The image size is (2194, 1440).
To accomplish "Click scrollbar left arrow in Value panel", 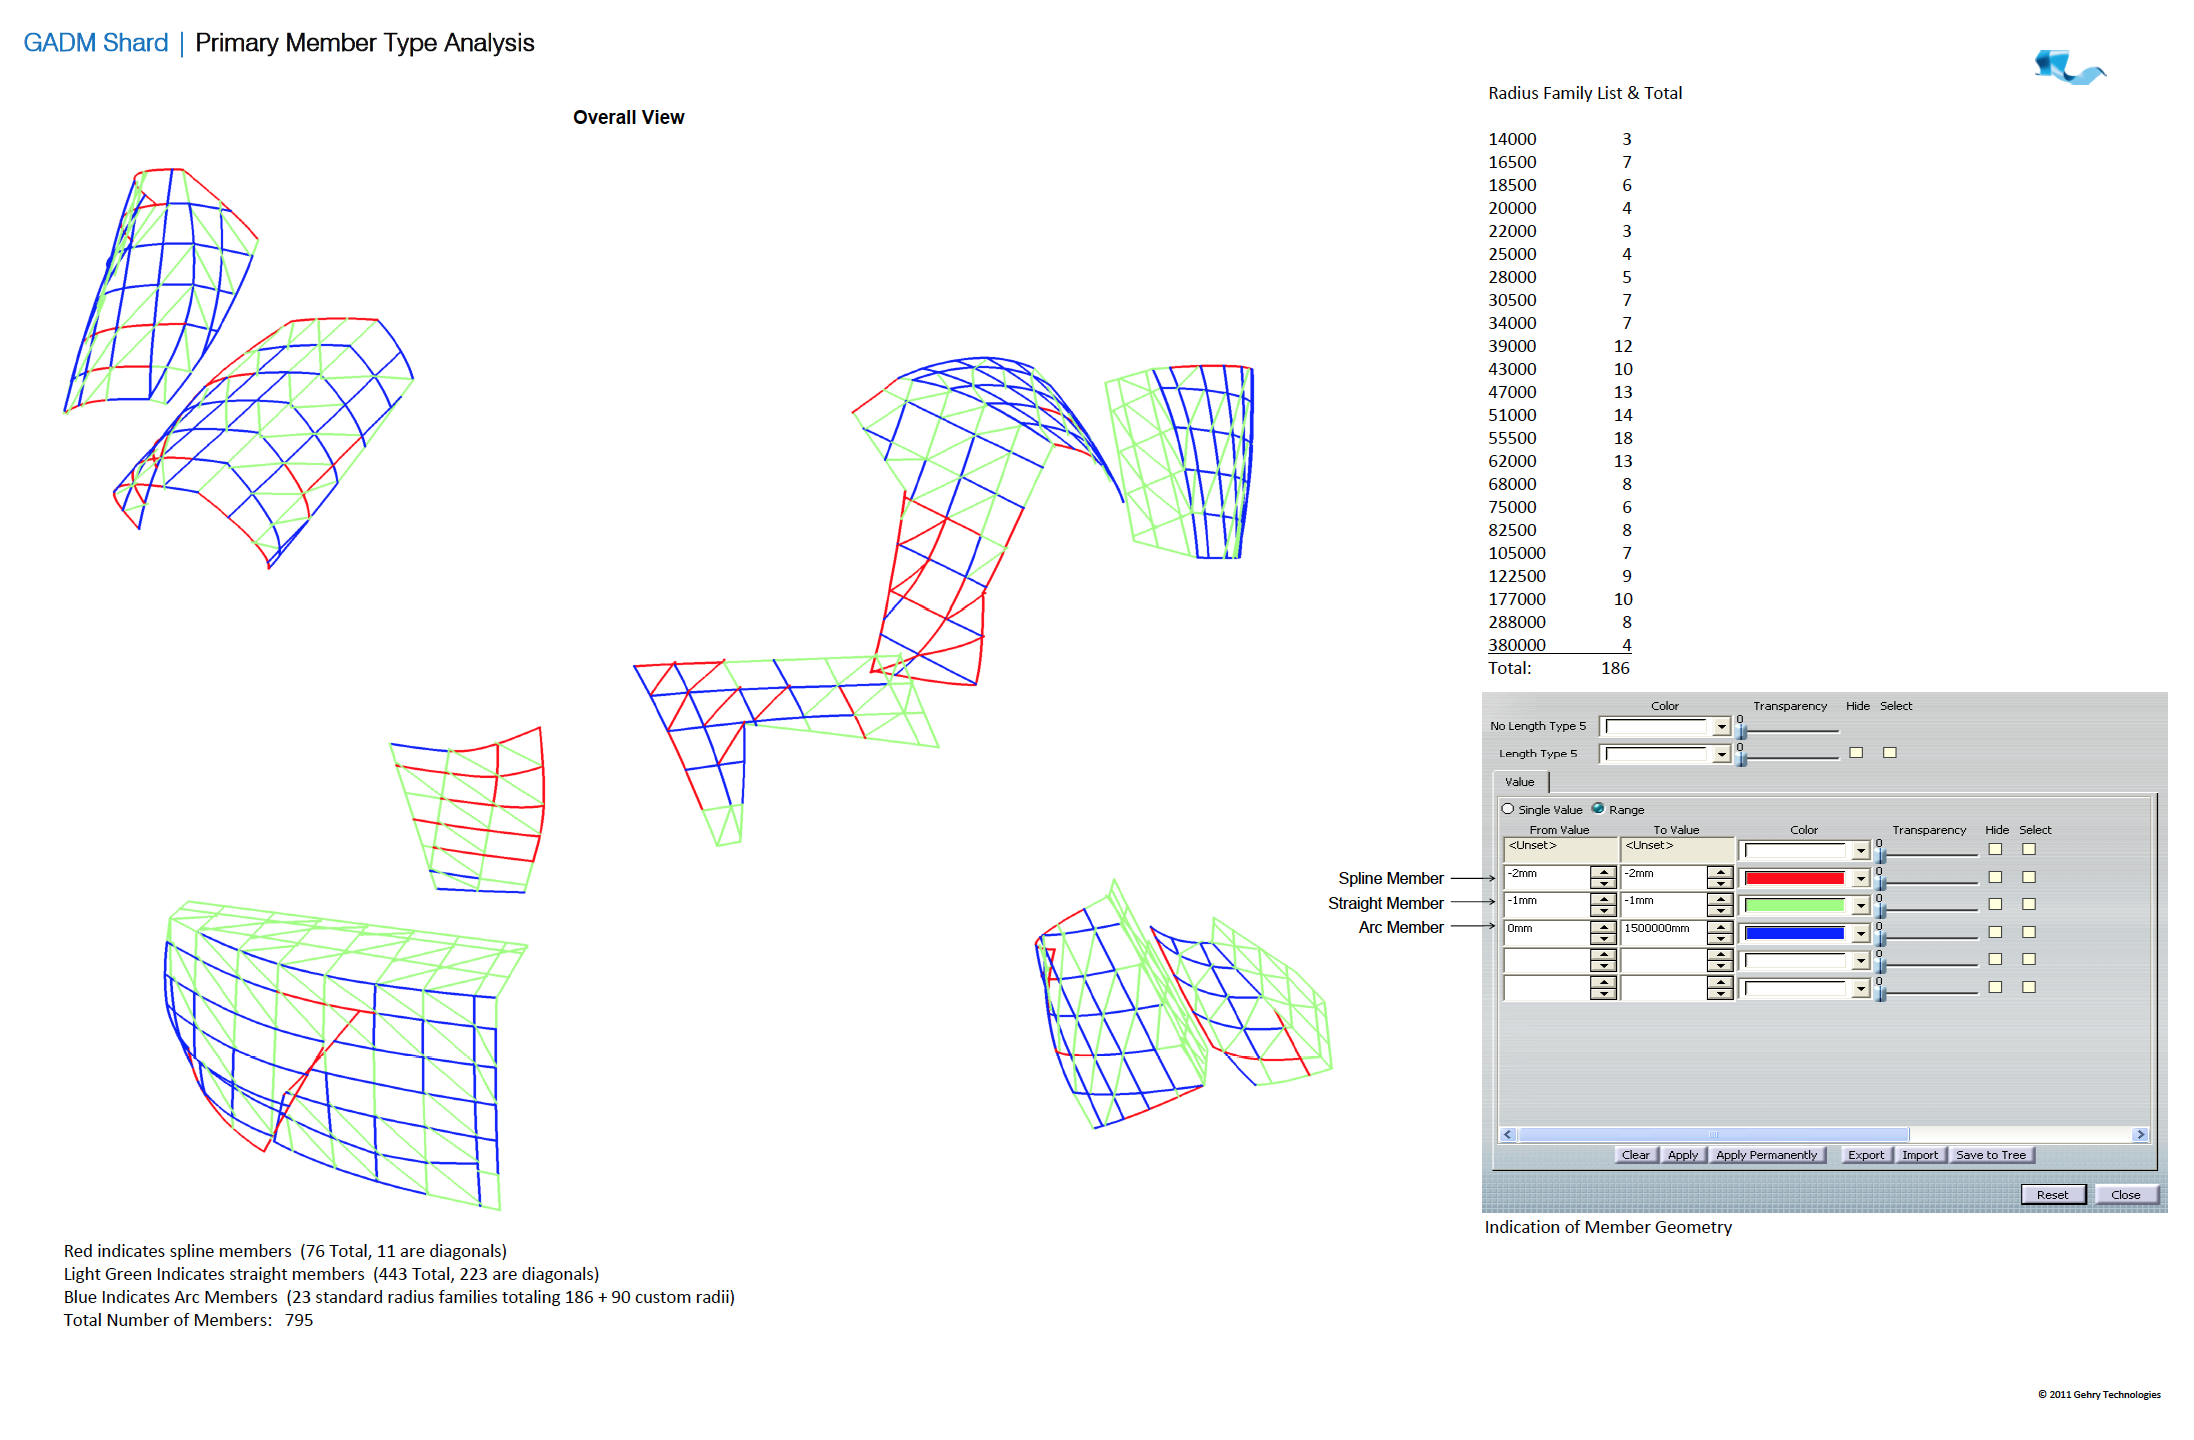I will (x=1509, y=1135).
